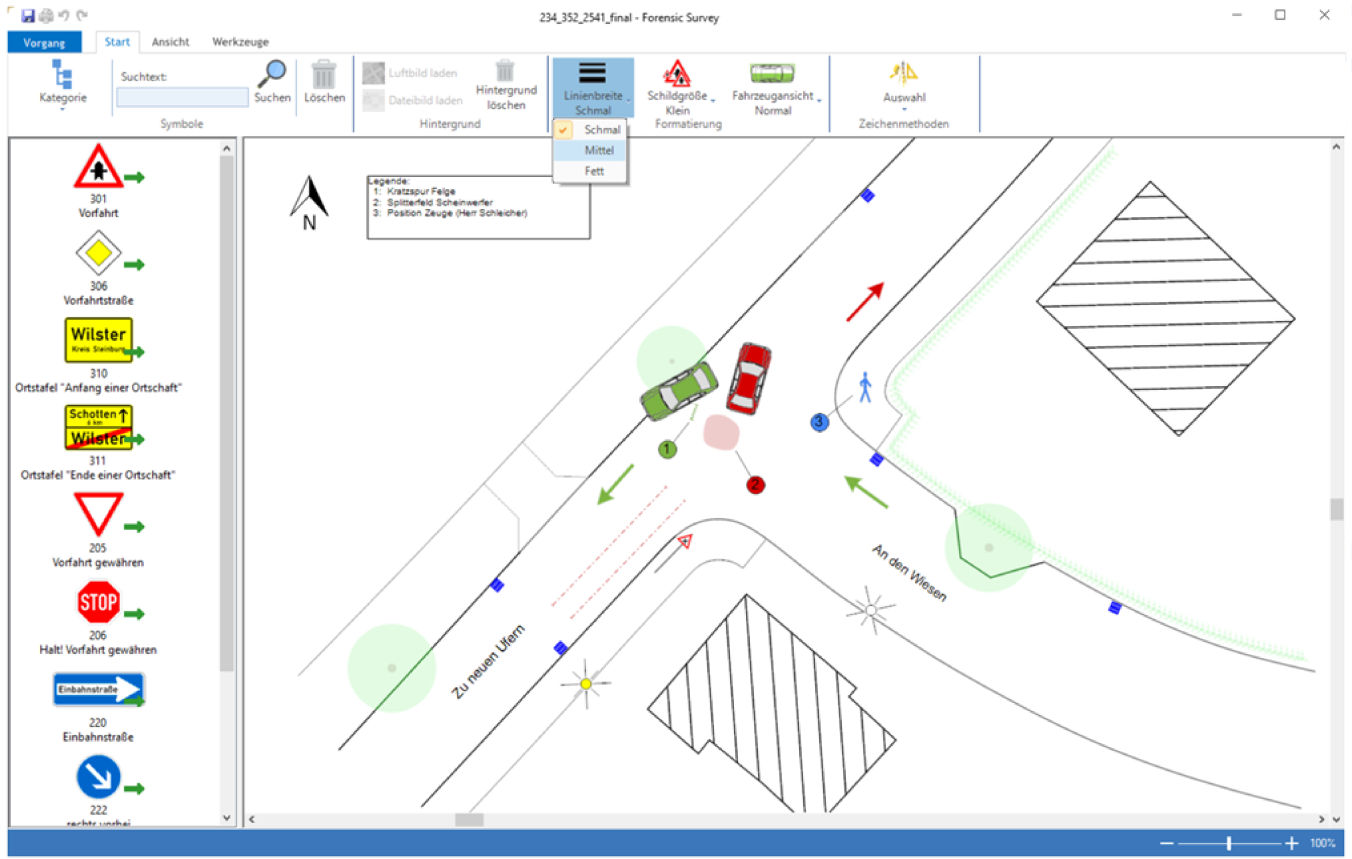This screenshot has width=1352, height=859.
Task: Select Fett line width option
Action: [594, 171]
